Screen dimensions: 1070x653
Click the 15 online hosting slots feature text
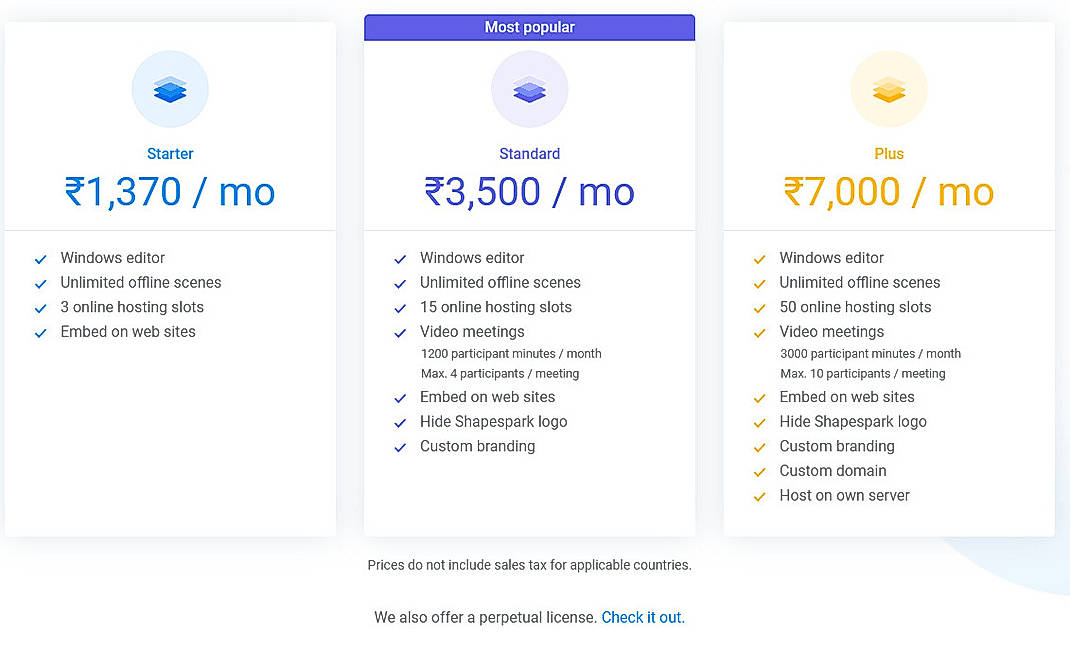coord(496,307)
